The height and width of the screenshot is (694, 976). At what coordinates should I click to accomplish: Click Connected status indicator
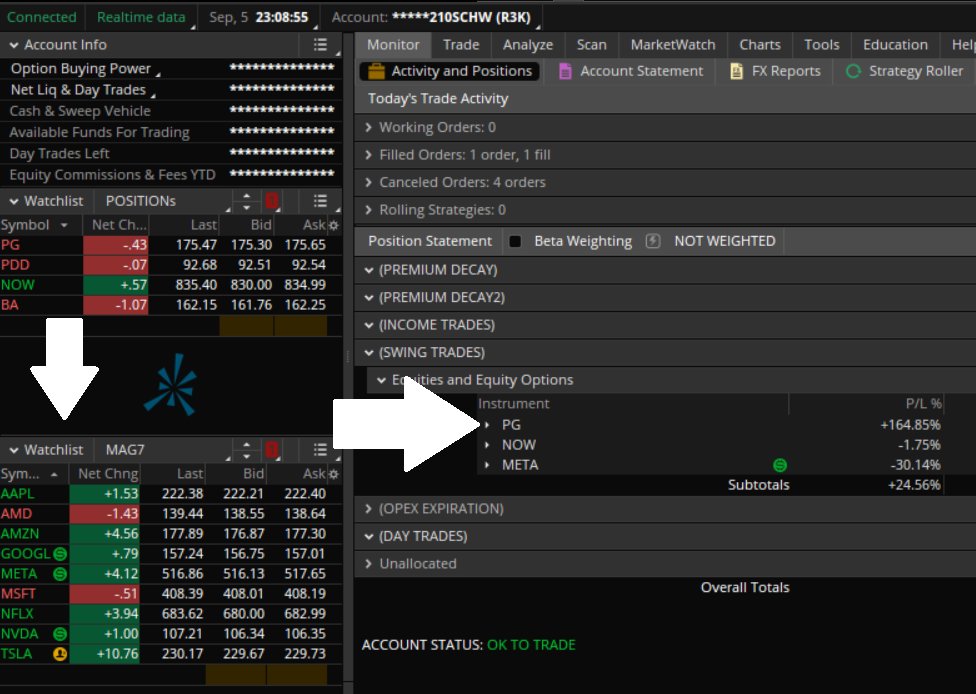coord(42,17)
